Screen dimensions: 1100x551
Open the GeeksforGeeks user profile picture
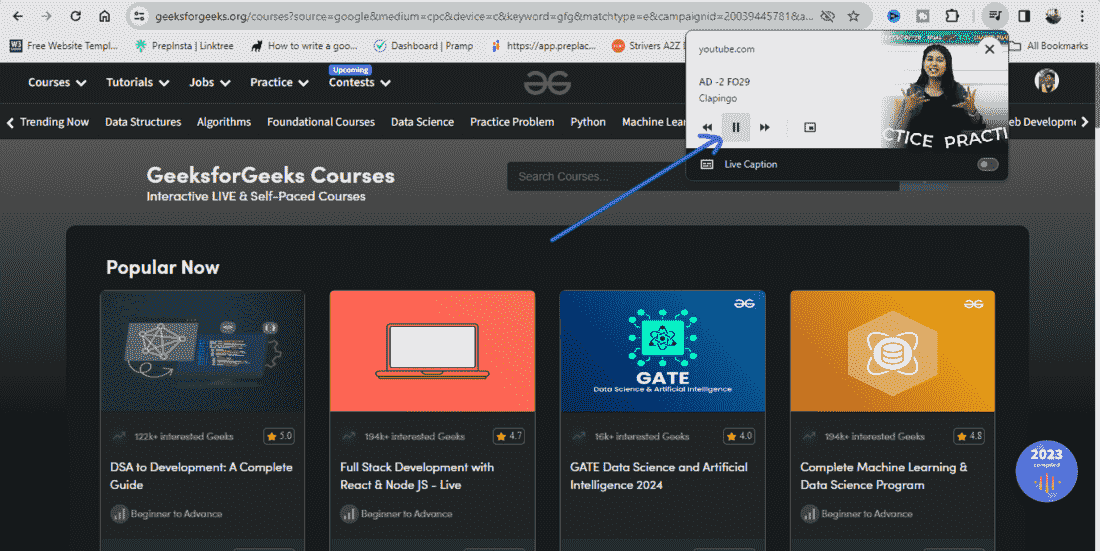pos(1047,81)
